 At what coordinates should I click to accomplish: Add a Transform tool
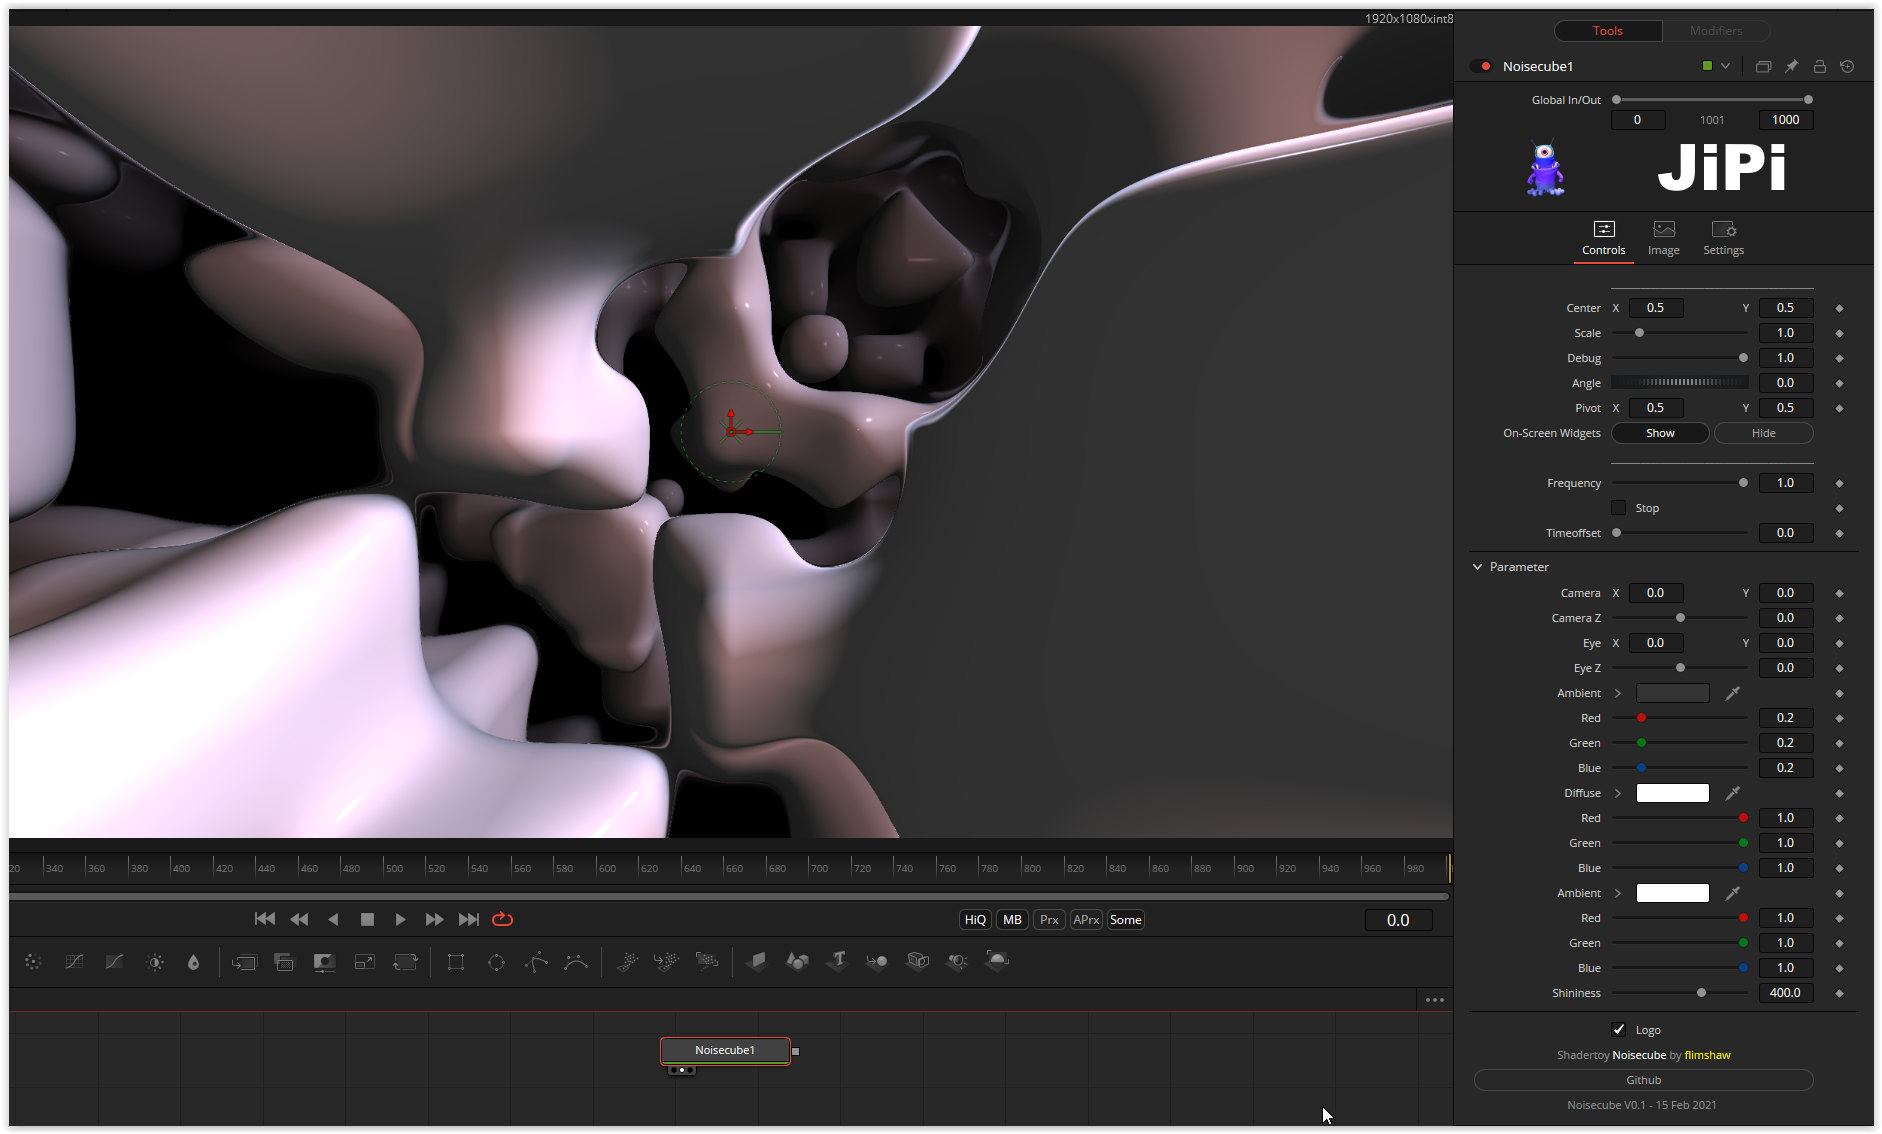point(405,962)
